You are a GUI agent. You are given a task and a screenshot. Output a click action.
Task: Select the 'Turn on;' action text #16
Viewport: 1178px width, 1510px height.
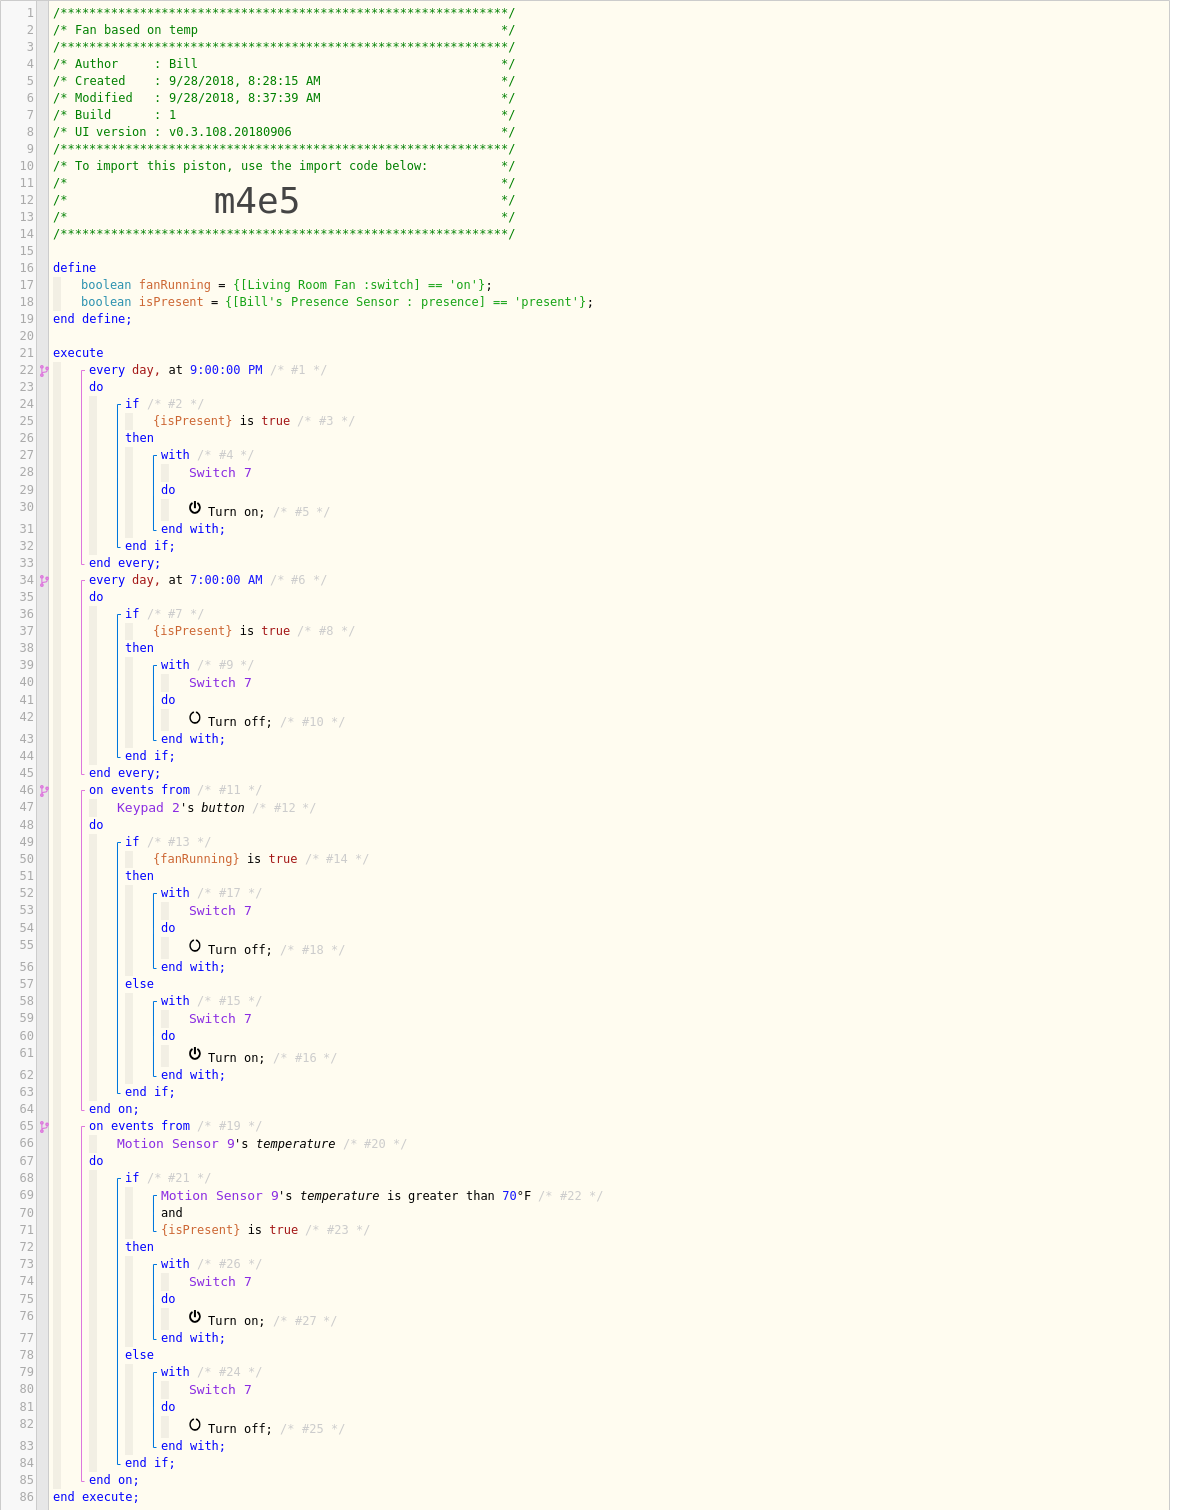237,1058
